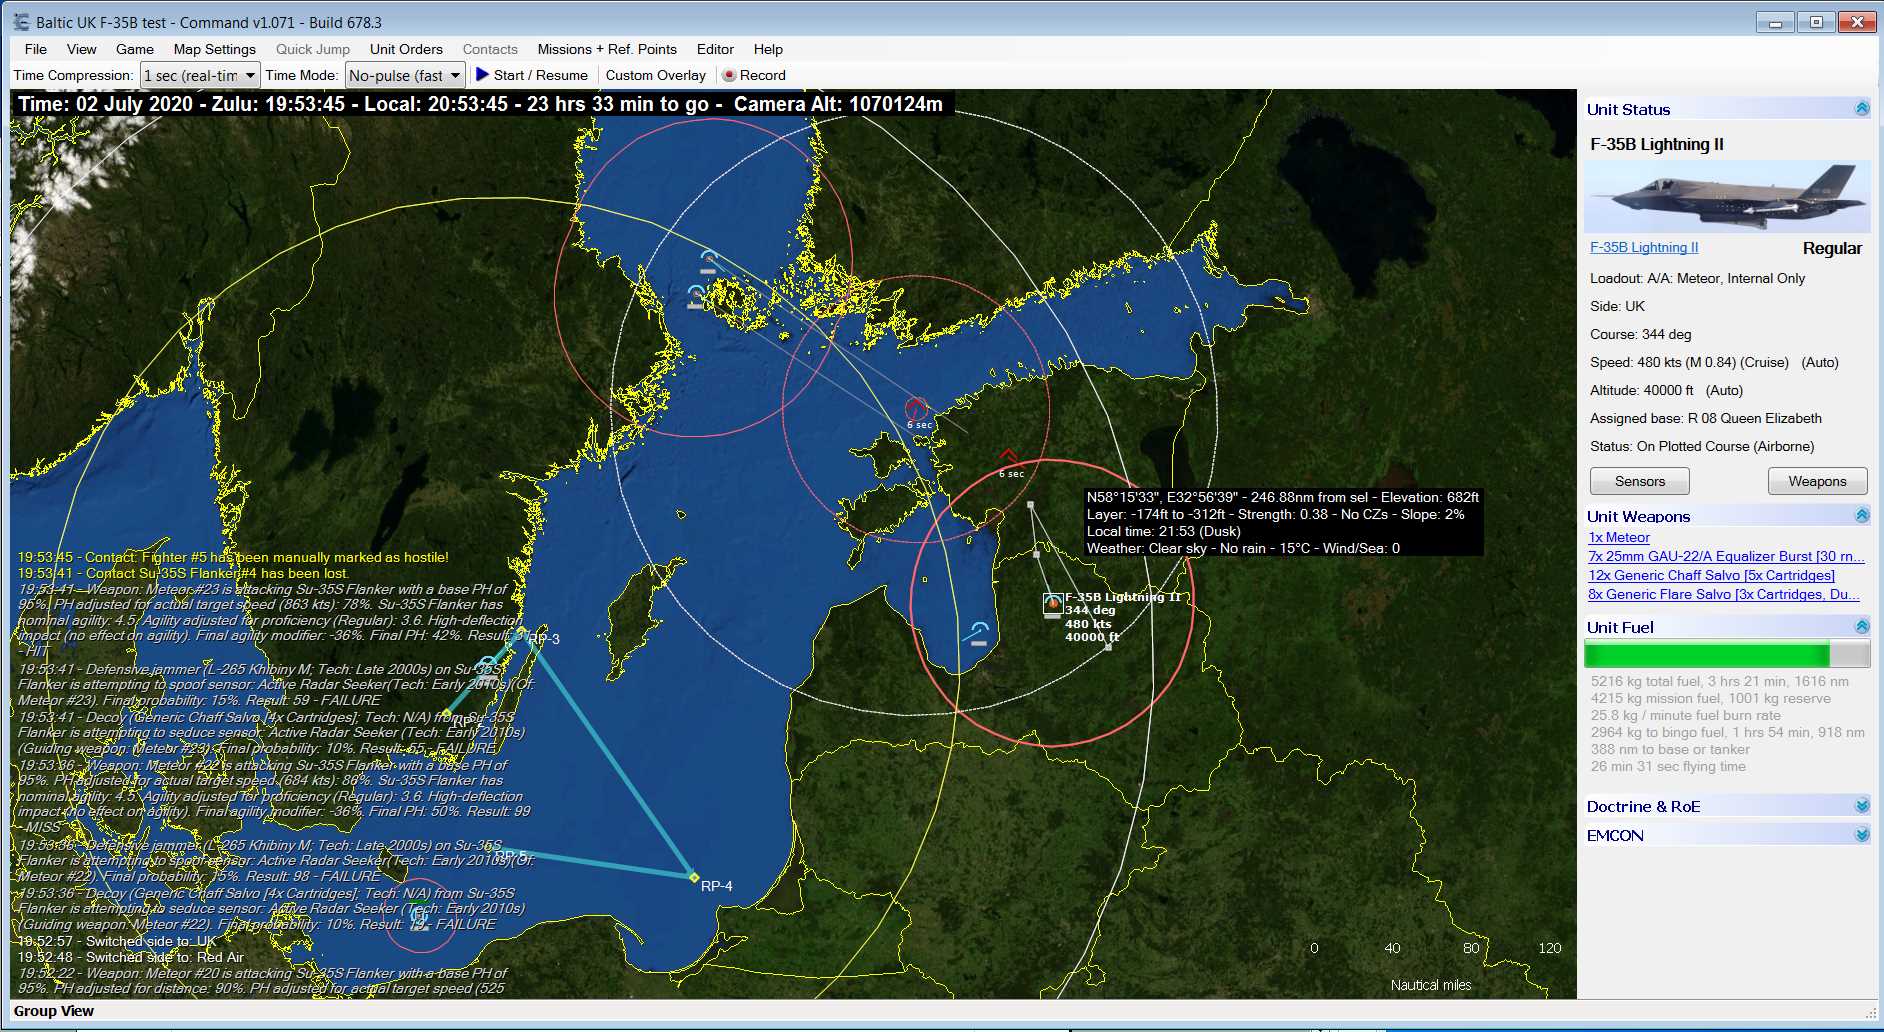The height and width of the screenshot is (1032, 1884).
Task: Click the RP-3 reference point diamond
Action: tap(521, 631)
